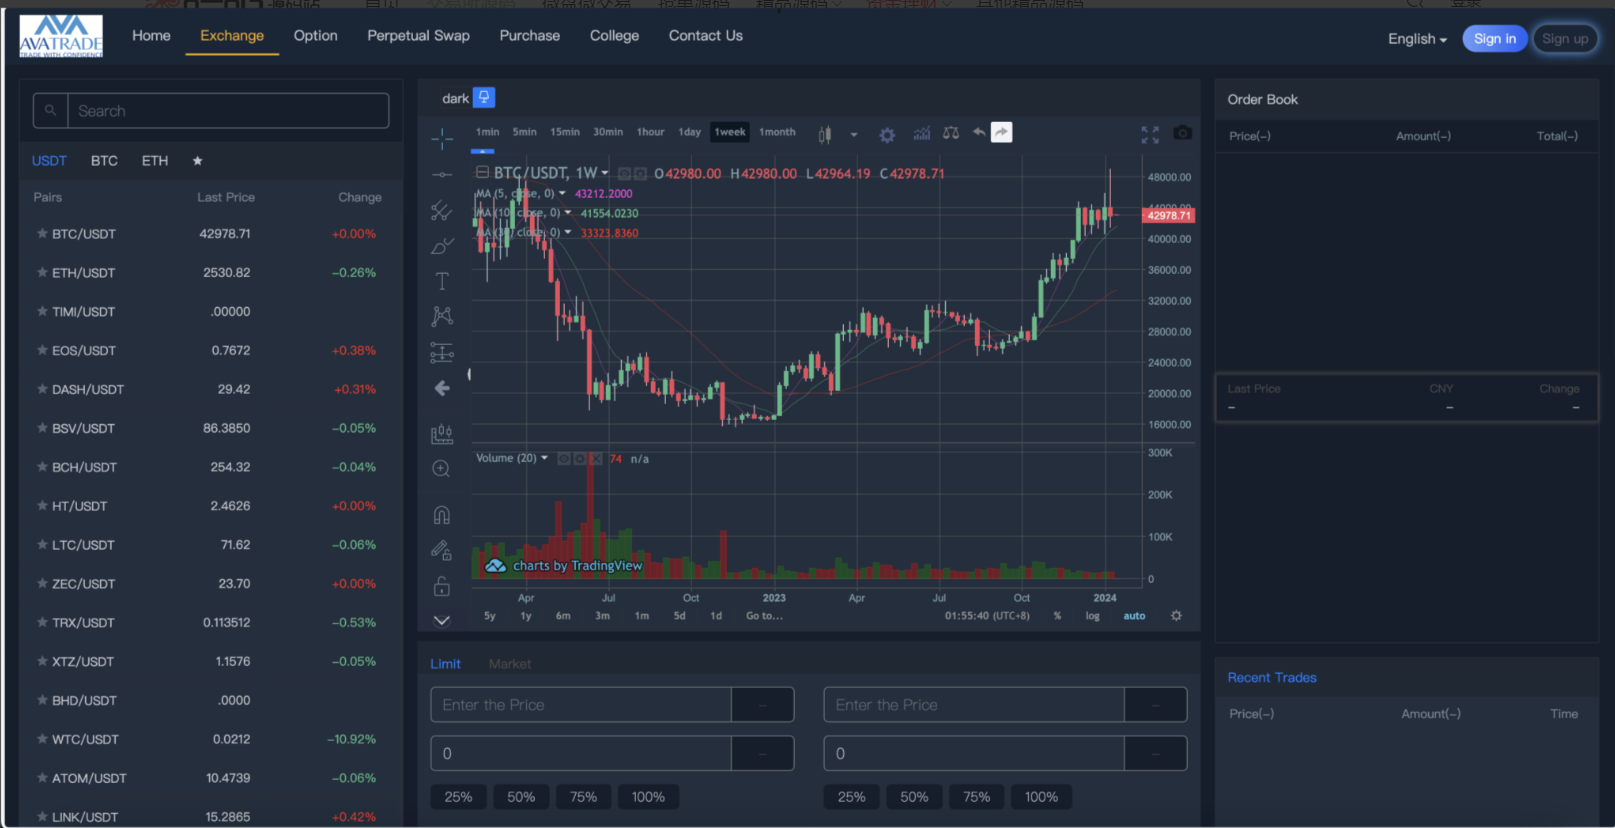The image size is (1615, 828).
Task: Open the Perpetual Swap menu
Action: coord(418,36)
